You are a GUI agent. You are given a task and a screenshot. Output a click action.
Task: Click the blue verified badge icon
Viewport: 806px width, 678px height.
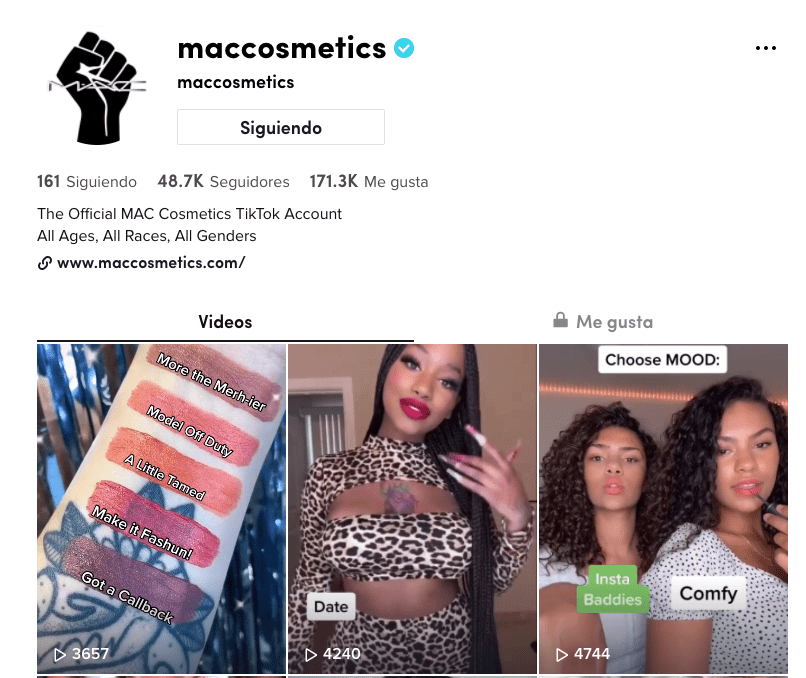[x=404, y=48]
